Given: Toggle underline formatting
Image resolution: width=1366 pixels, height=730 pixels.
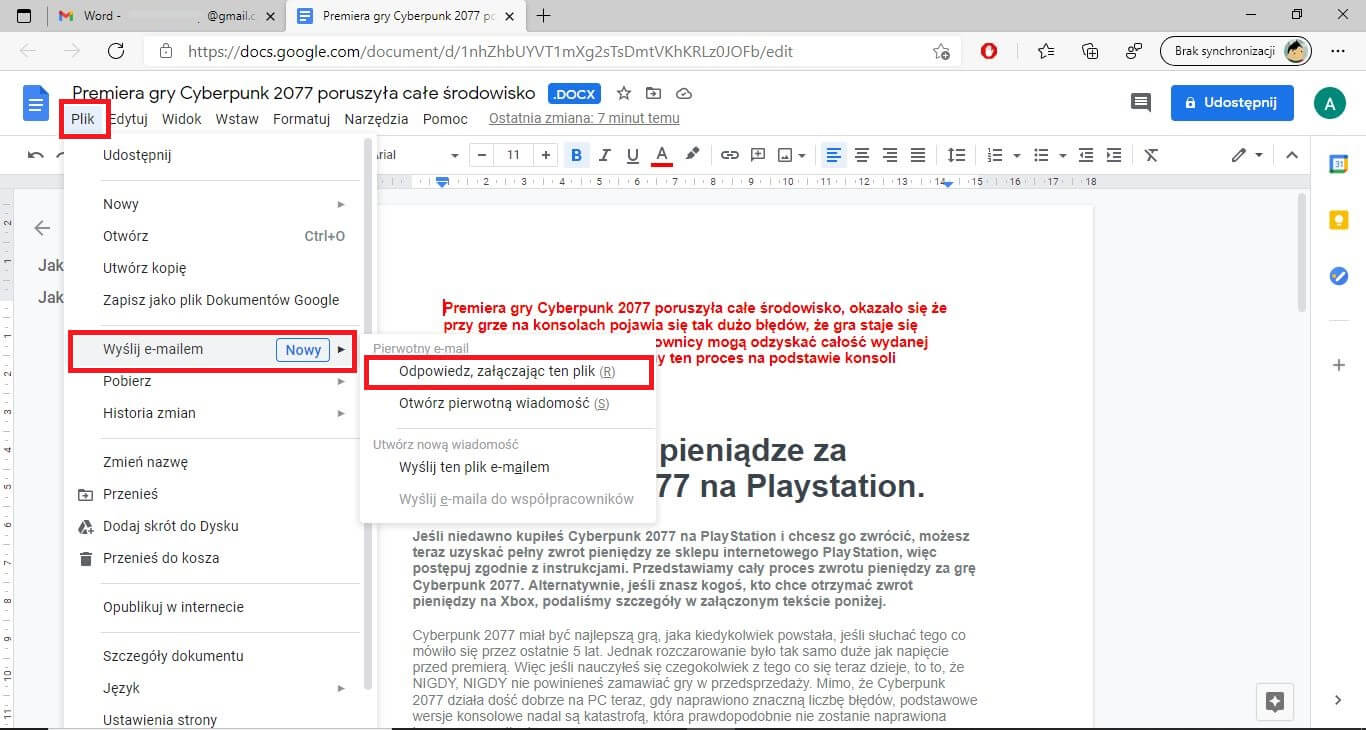Looking at the screenshot, I should pos(632,155).
